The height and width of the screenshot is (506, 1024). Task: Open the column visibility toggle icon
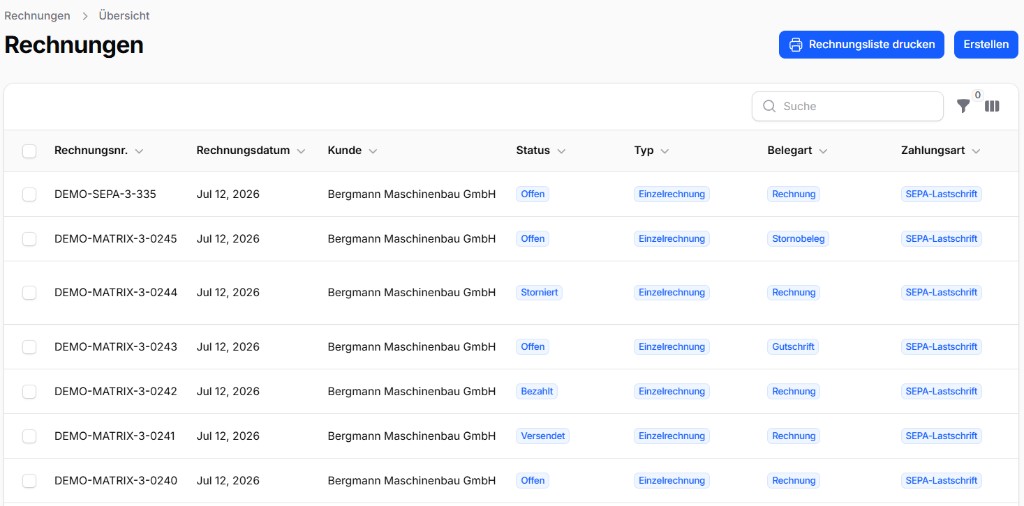[x=992, y=106]
